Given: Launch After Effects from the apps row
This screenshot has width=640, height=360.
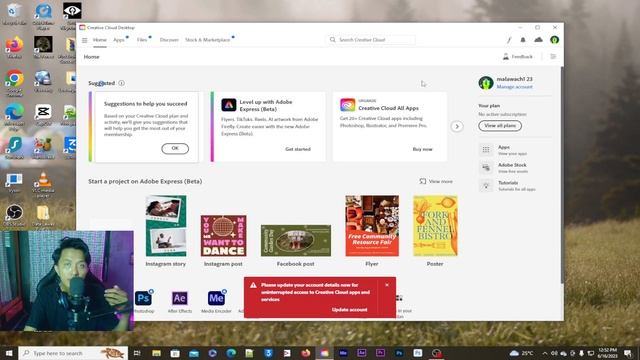Looking at the screenshot, I should point(180,298).
